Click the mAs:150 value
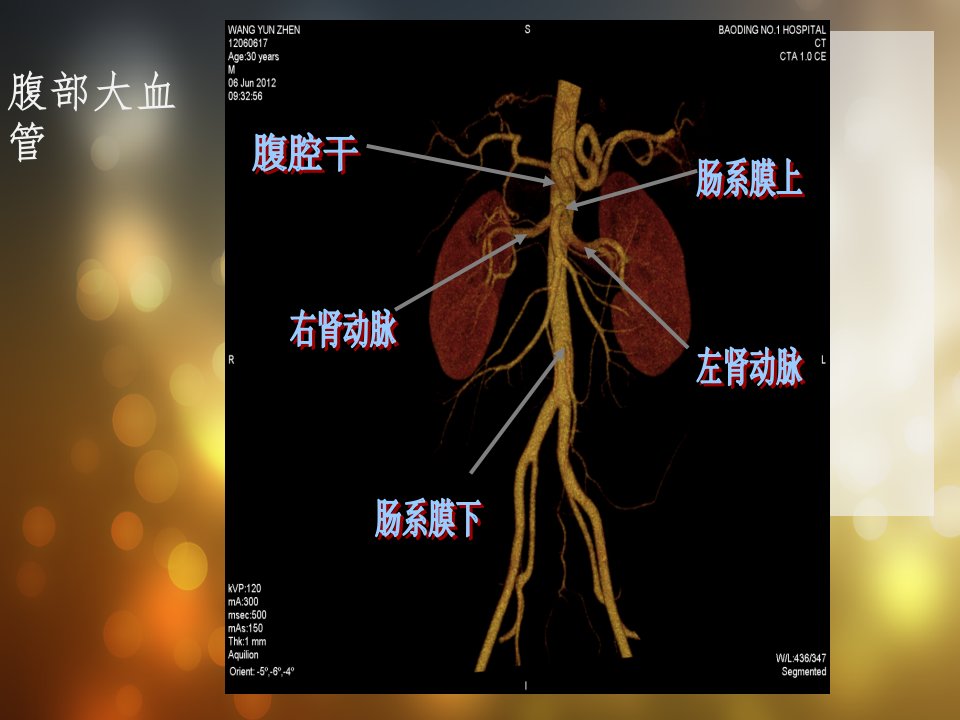The height and width of the screenshot is (720, 960). point(245,628)
